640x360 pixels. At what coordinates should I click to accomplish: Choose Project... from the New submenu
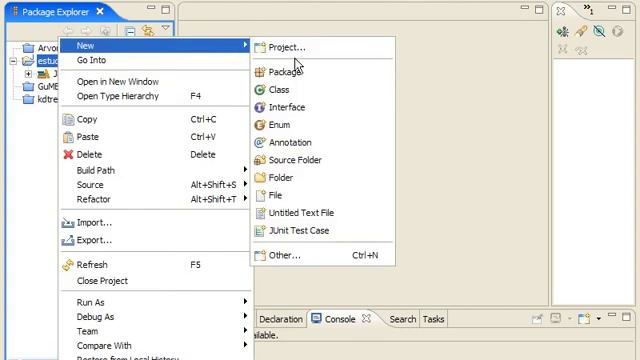click(x=322, y=48)
